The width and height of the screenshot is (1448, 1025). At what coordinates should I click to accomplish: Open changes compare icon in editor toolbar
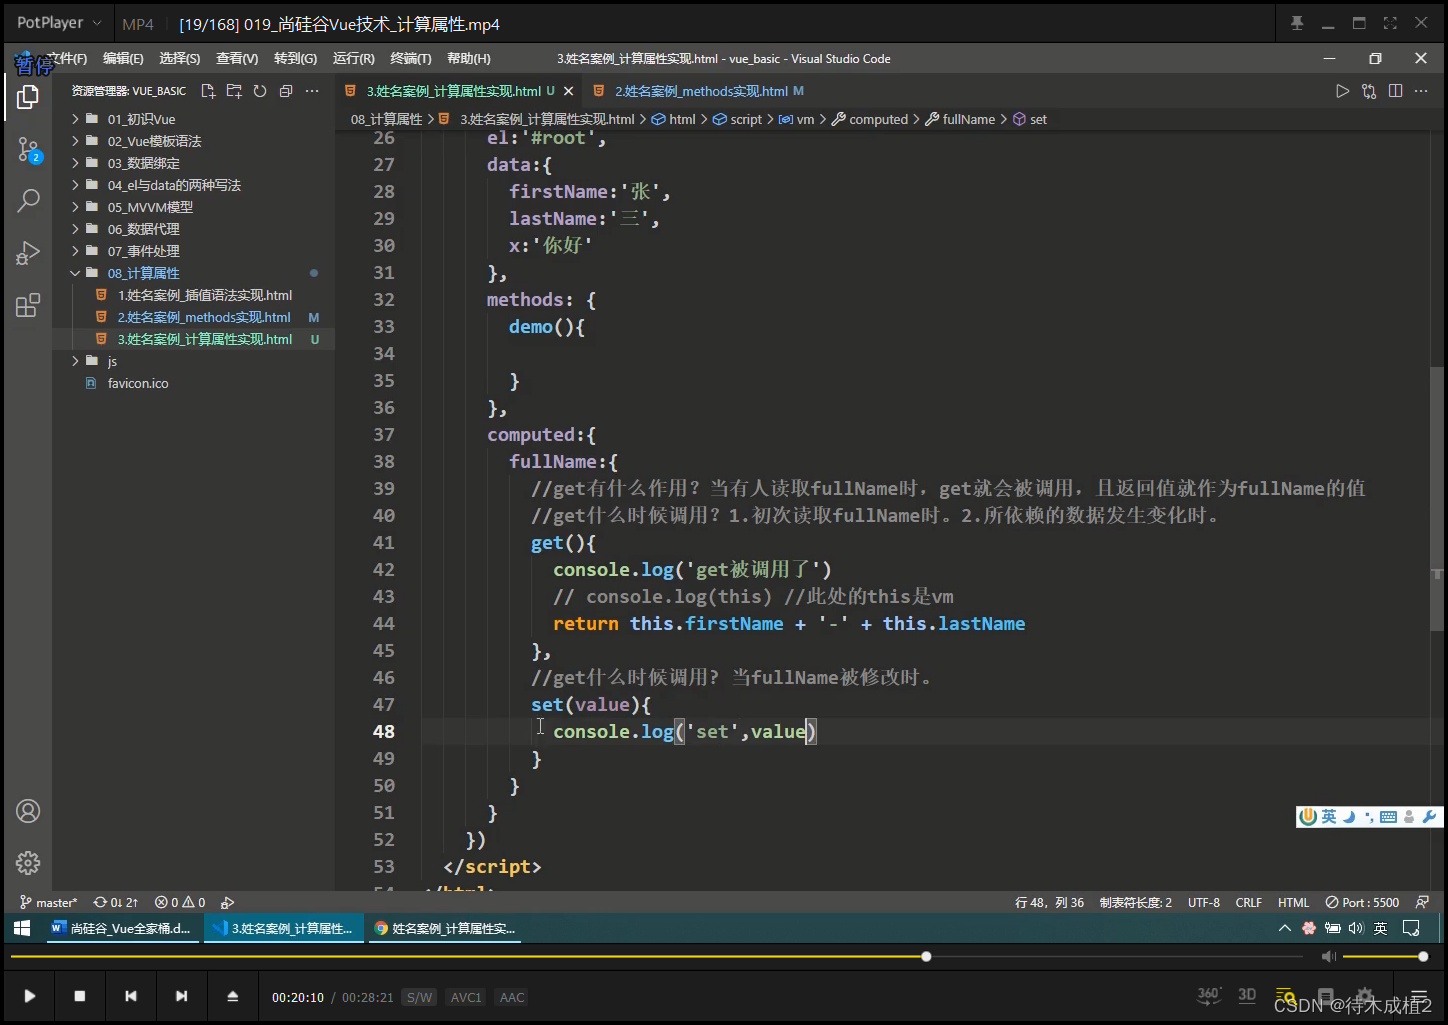pos(1369,91)
